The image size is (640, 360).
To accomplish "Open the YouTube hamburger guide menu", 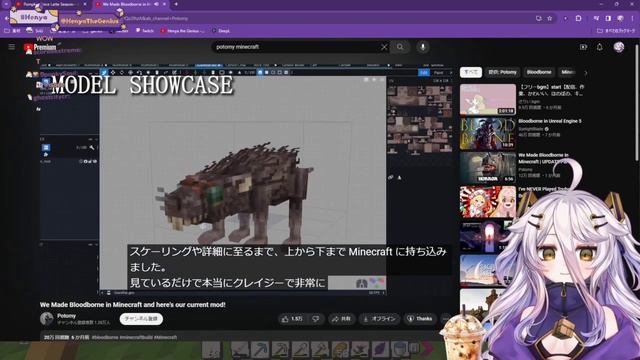I will (11, 47).
